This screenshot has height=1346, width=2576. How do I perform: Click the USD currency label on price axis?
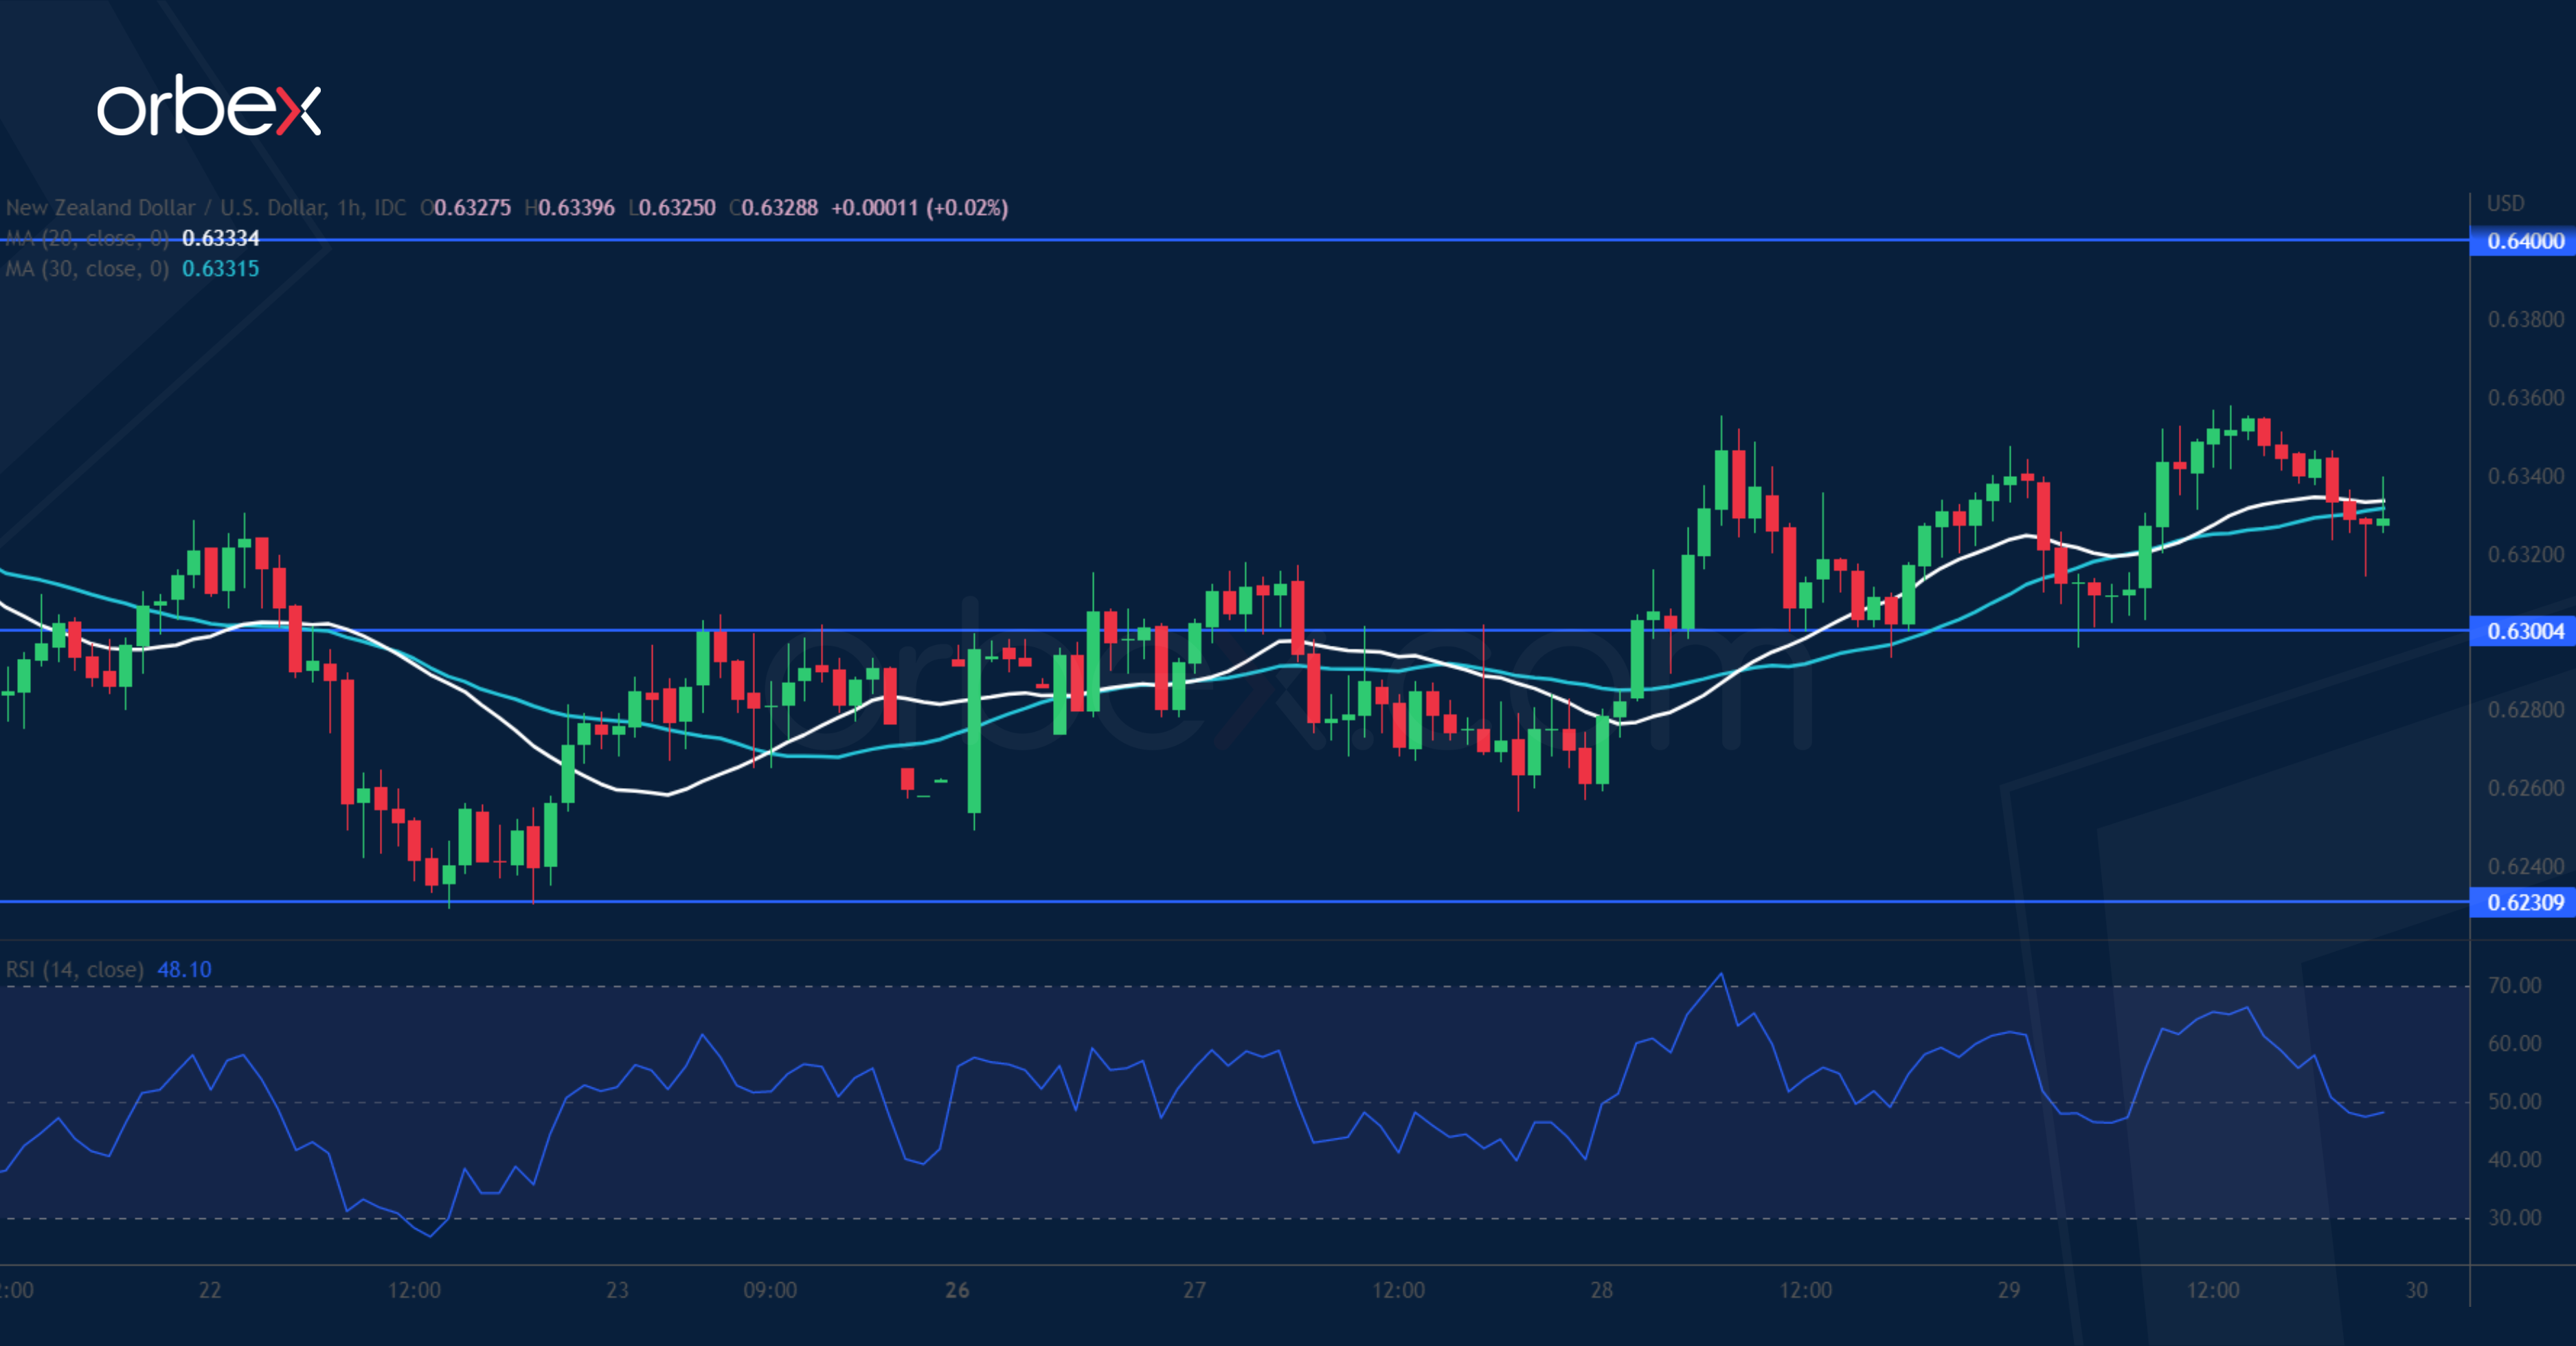(2505, 204)
